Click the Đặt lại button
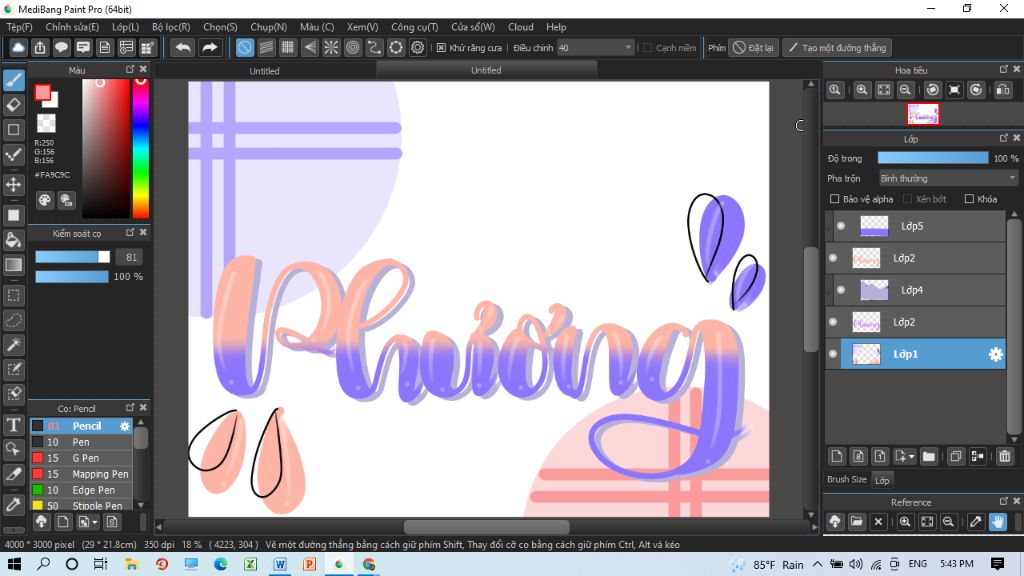Image resolution: width=1024 pixels, height=576 pixels. [754, 48]
